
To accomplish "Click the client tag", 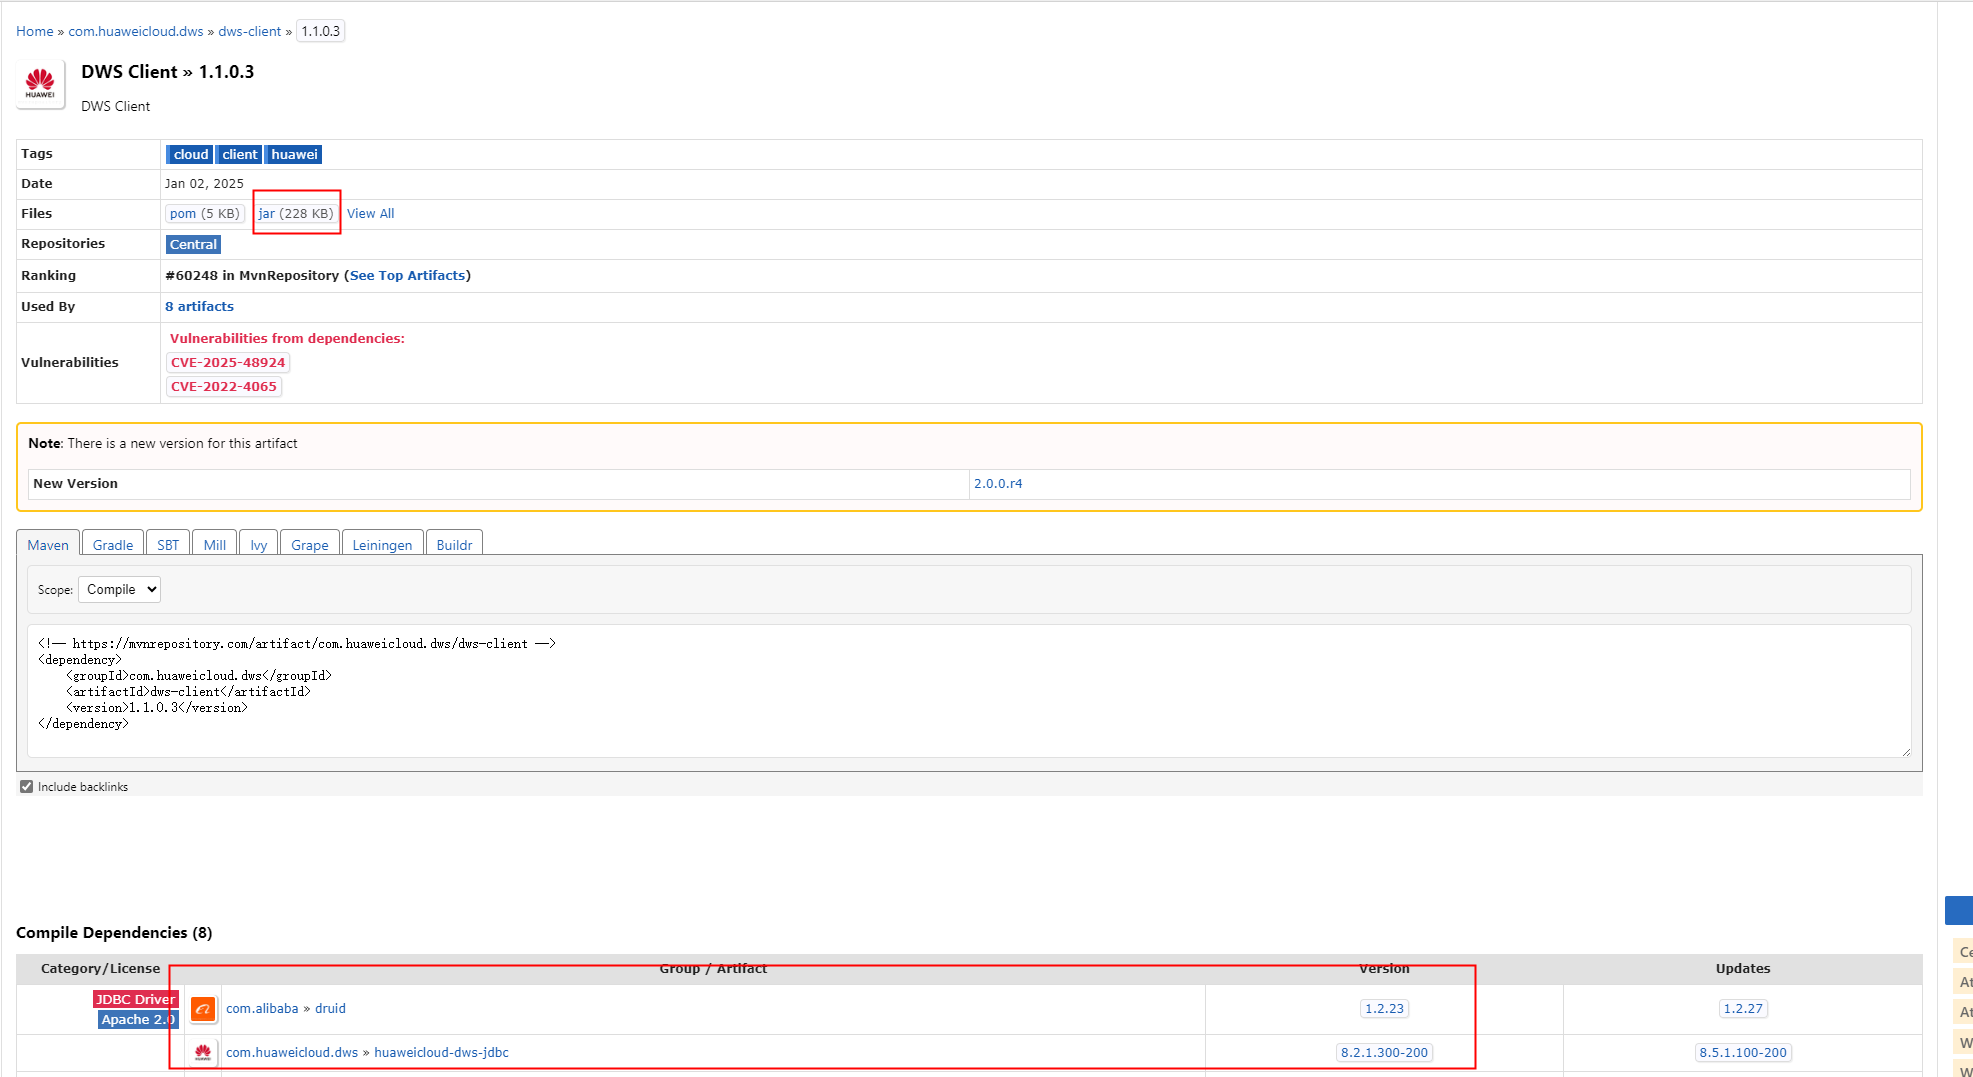I will pos(240,154).
